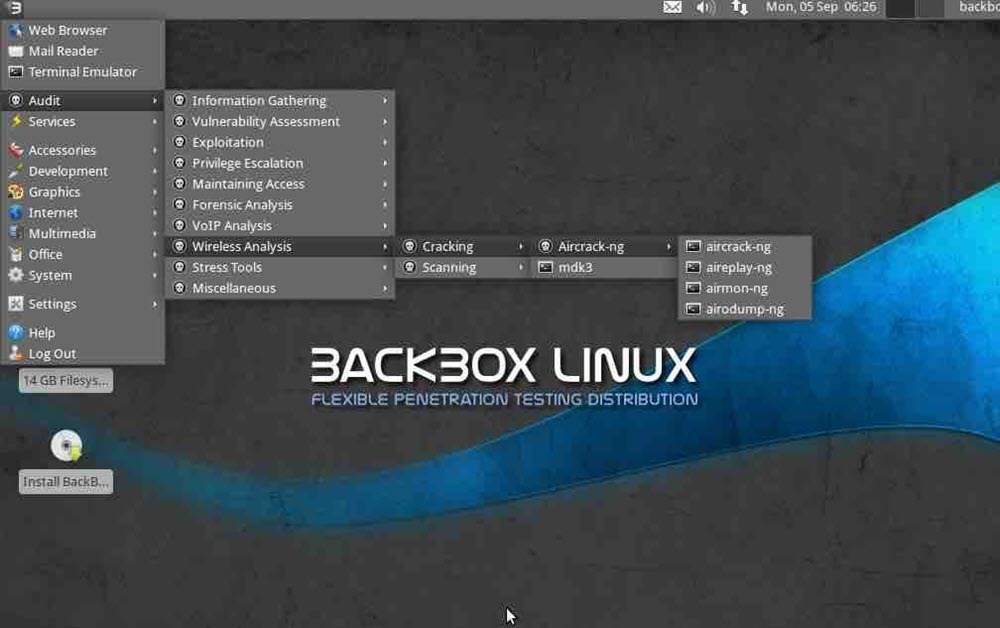Click the Install BackBox disc icon

tap(66, 445)
